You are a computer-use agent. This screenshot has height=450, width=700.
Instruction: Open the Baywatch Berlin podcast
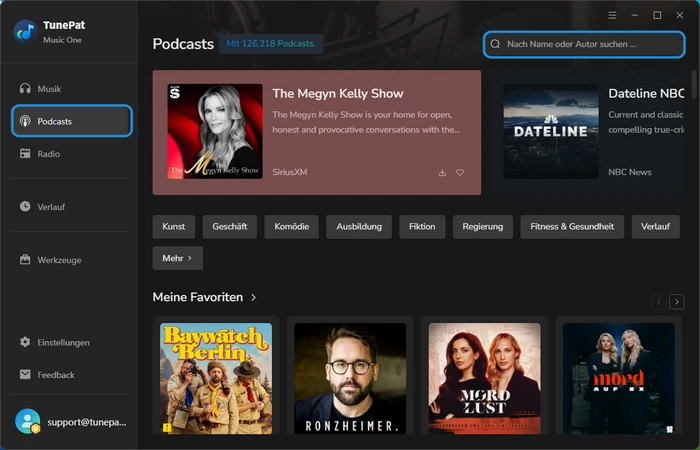(x=216, y=378)
